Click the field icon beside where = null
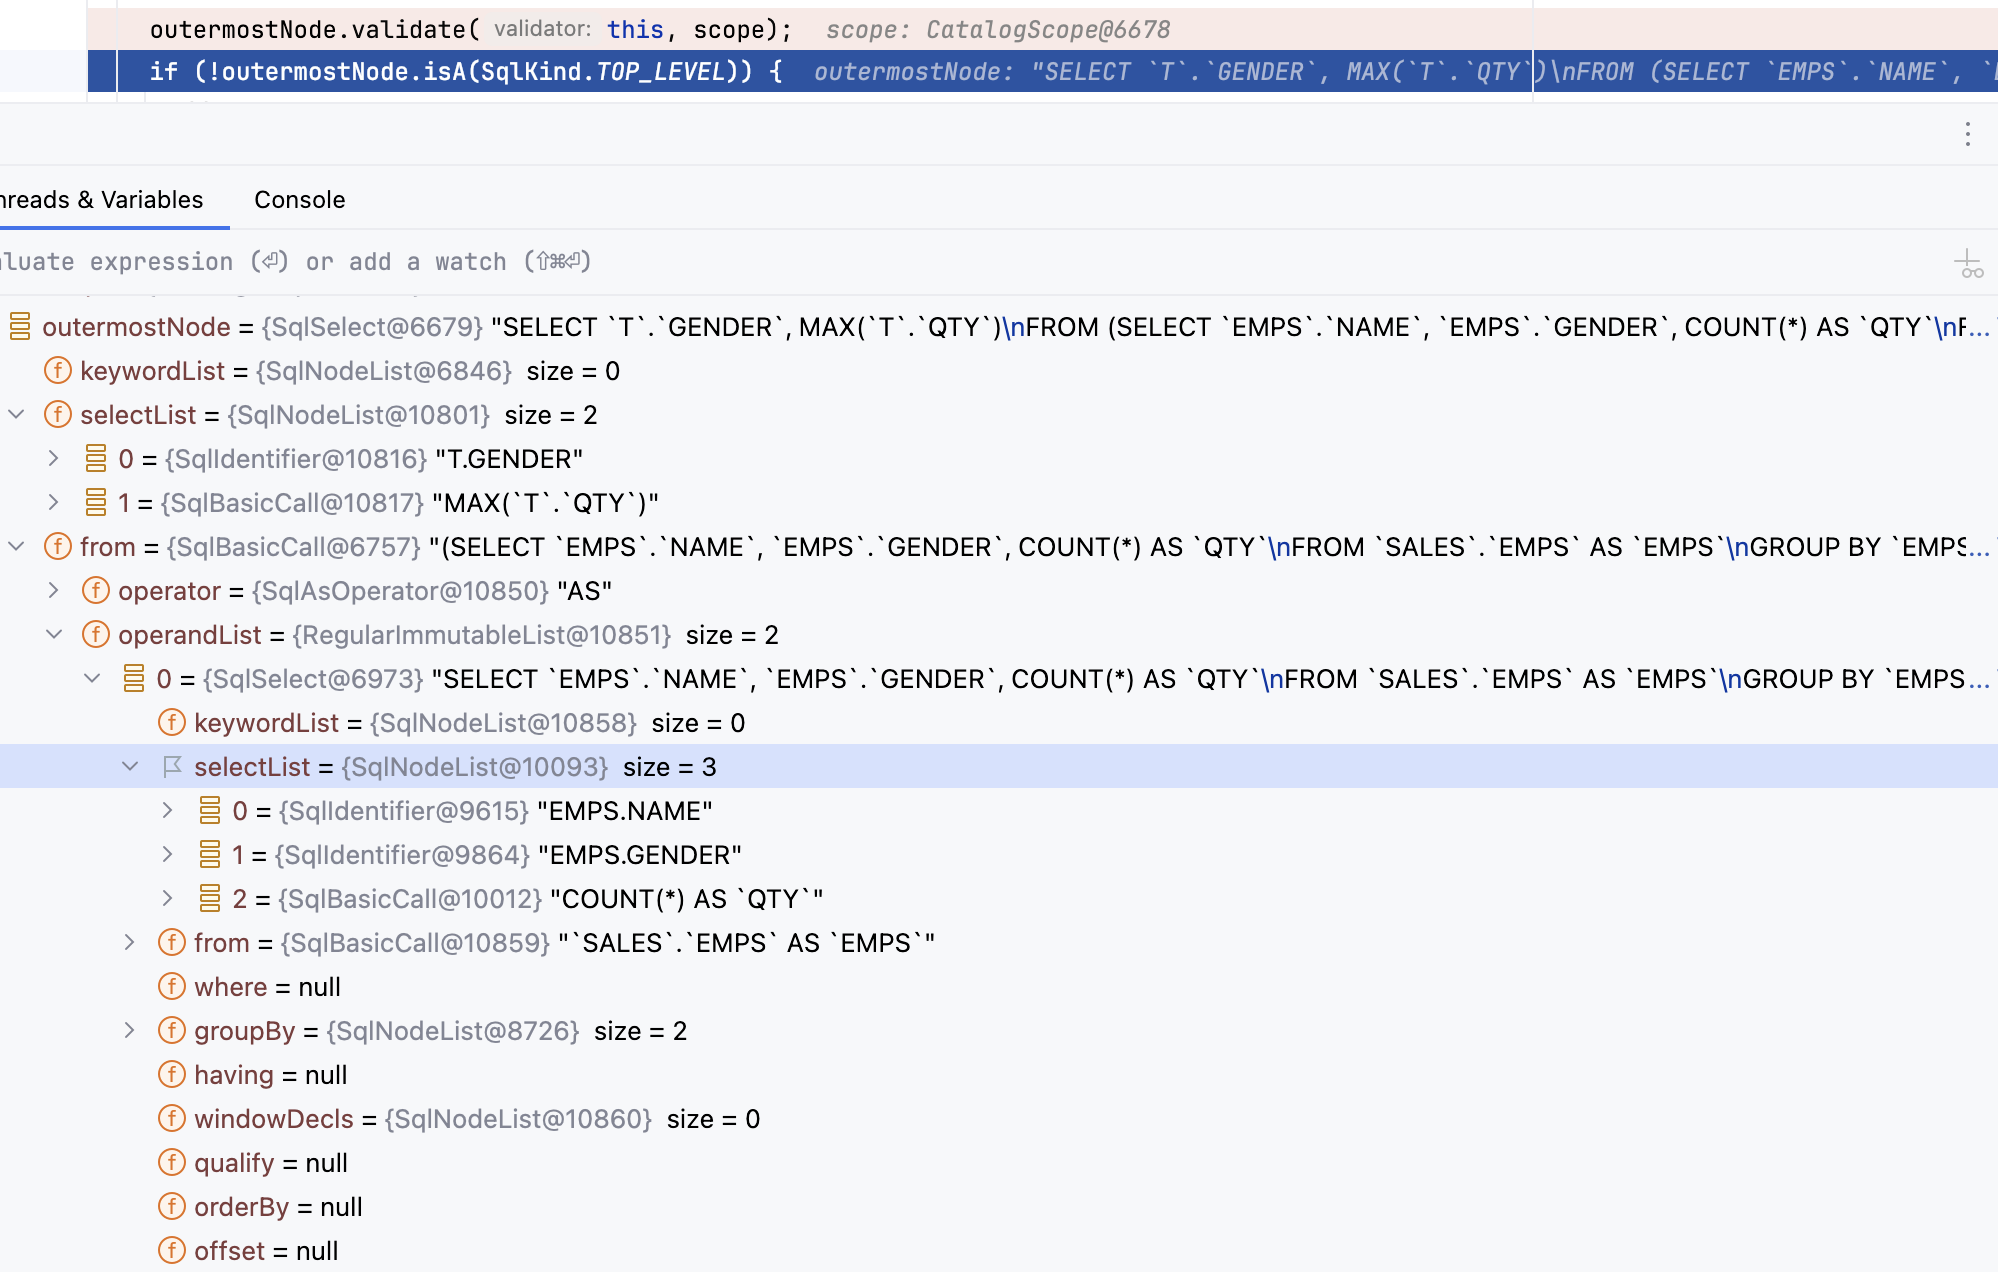This screenshot has height=1272, width=1998. pos(172,987)
